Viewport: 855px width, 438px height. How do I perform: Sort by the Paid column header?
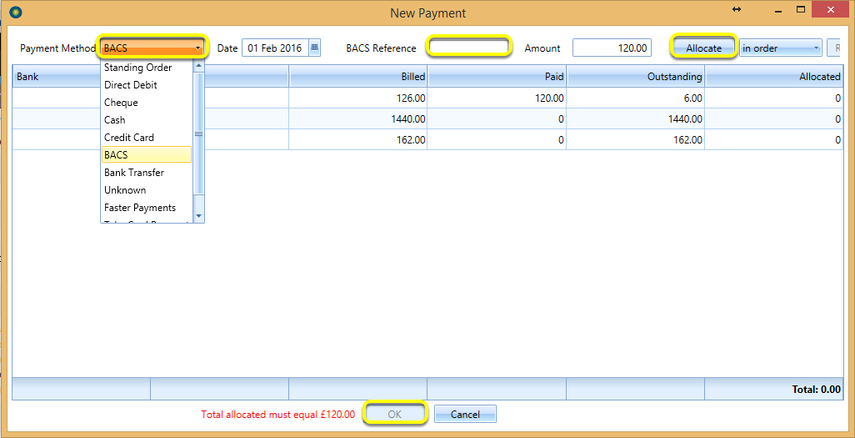click(497, 76)
